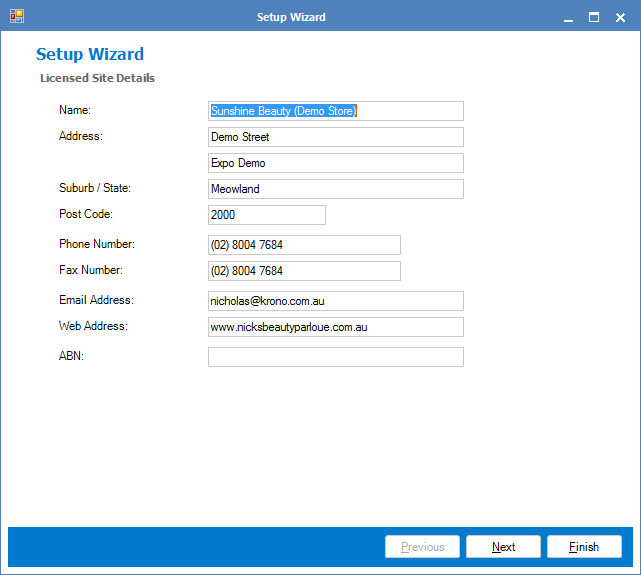Close the Setup Wizard window
This screenshot has width=641, height=575.
pos(620,17)
